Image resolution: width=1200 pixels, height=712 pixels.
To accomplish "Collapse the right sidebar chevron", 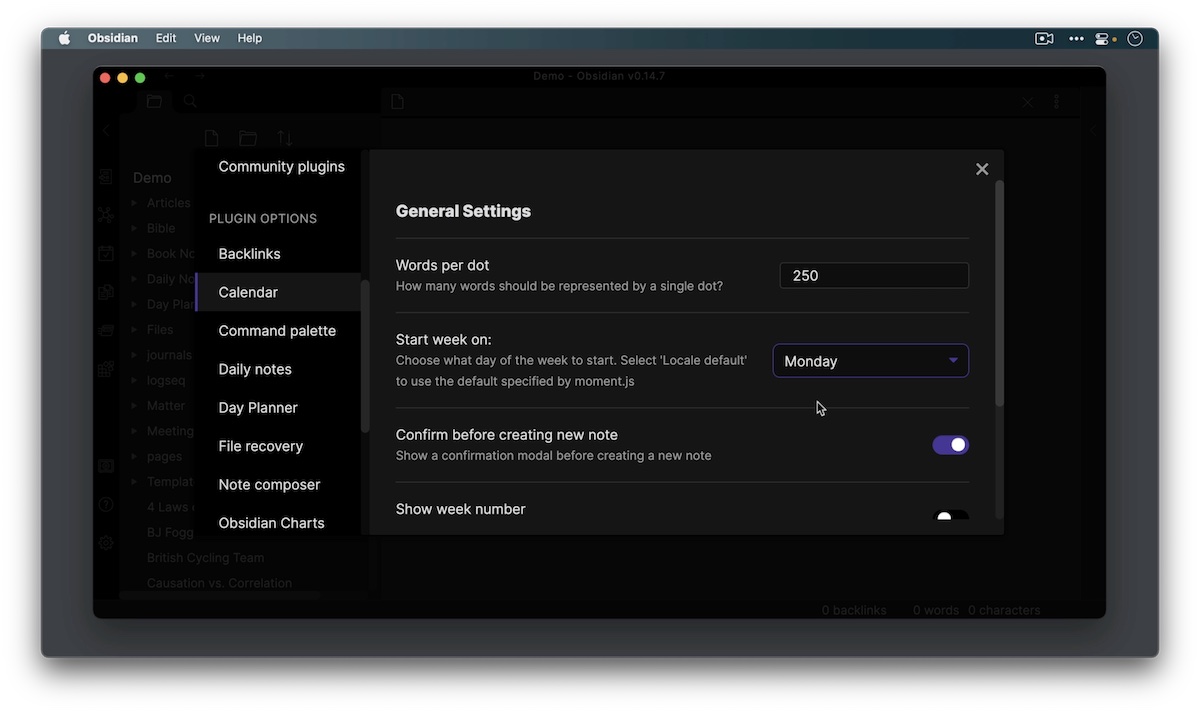I will (1092, 130).
